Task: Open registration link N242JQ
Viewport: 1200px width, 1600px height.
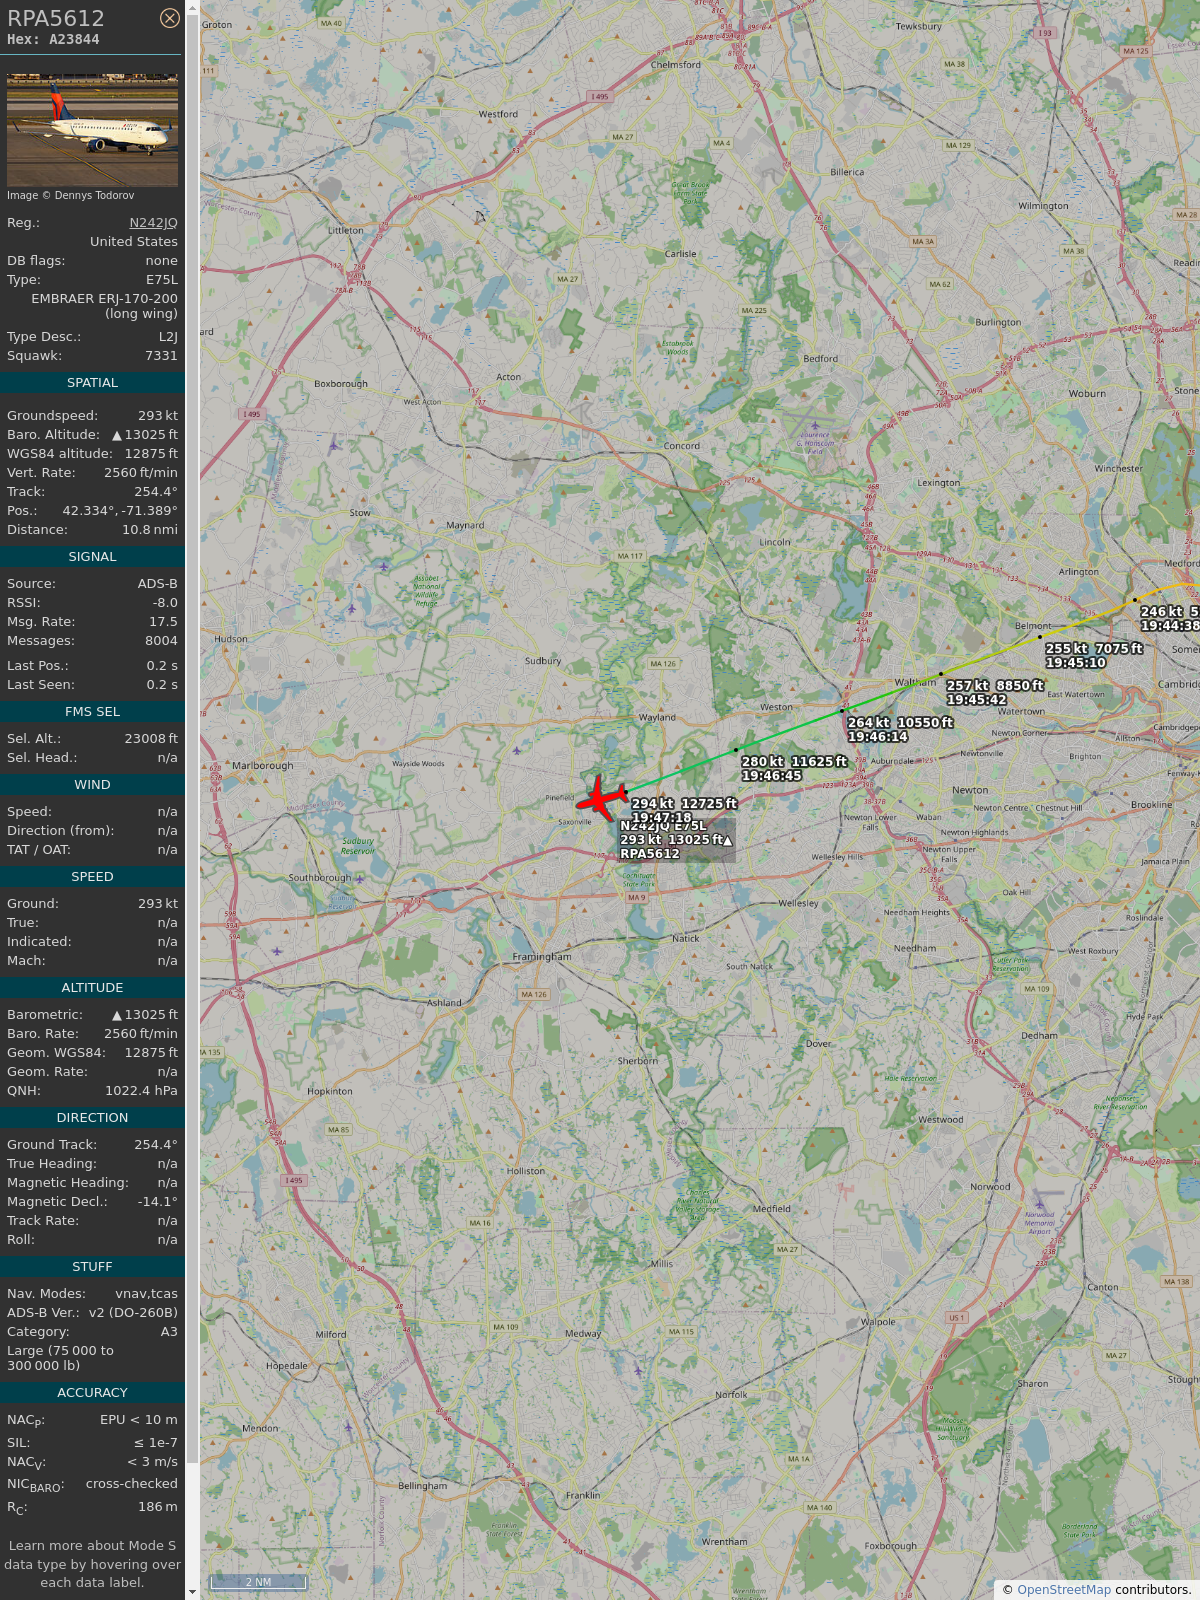Action: click(153, 223)
